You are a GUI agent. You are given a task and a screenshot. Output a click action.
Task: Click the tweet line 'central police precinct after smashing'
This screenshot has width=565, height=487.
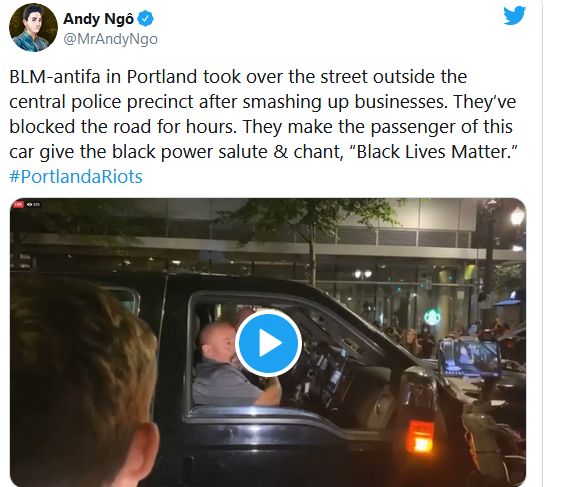click(262, 102)
